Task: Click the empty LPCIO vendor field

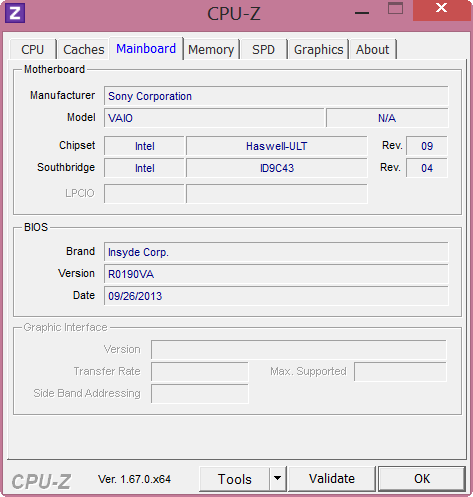Action: click(144, 193)
